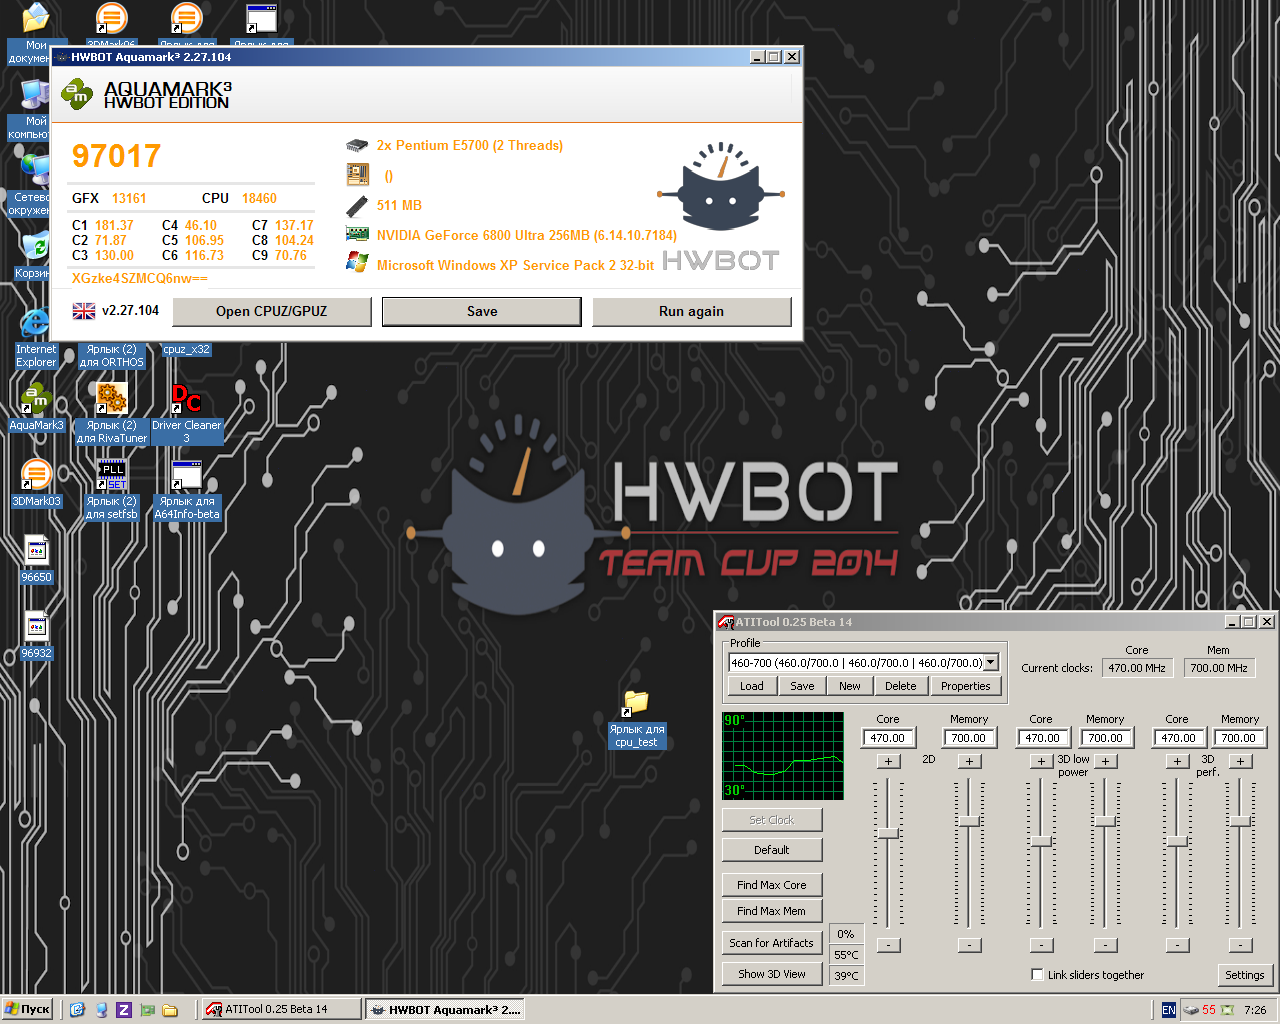The width and height of the screenshot is (1280, 1024).
Task: Click 3D low power Memory input field
Action: coord(1105,738)
